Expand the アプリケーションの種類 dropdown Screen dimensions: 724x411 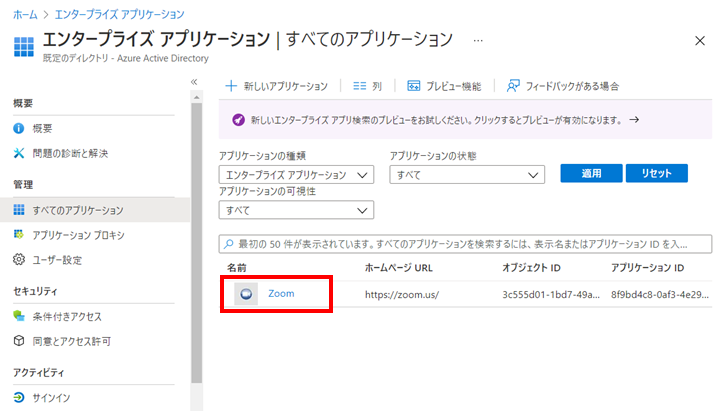(296, 175)
